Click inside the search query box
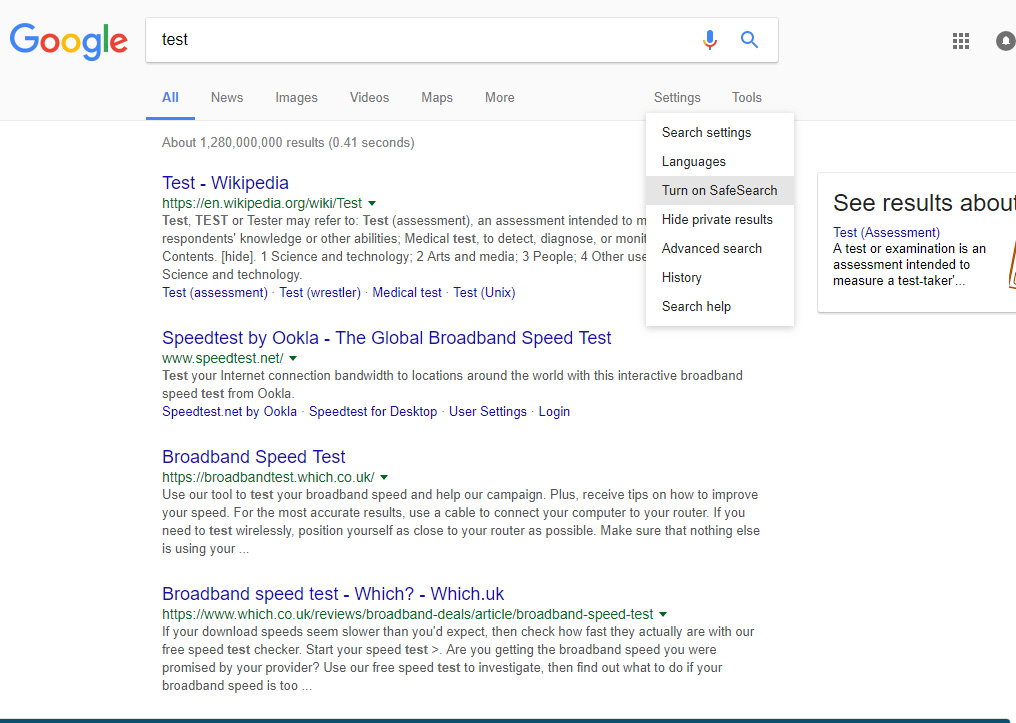The image size is (1016, 723). click(x=421, y=40)
